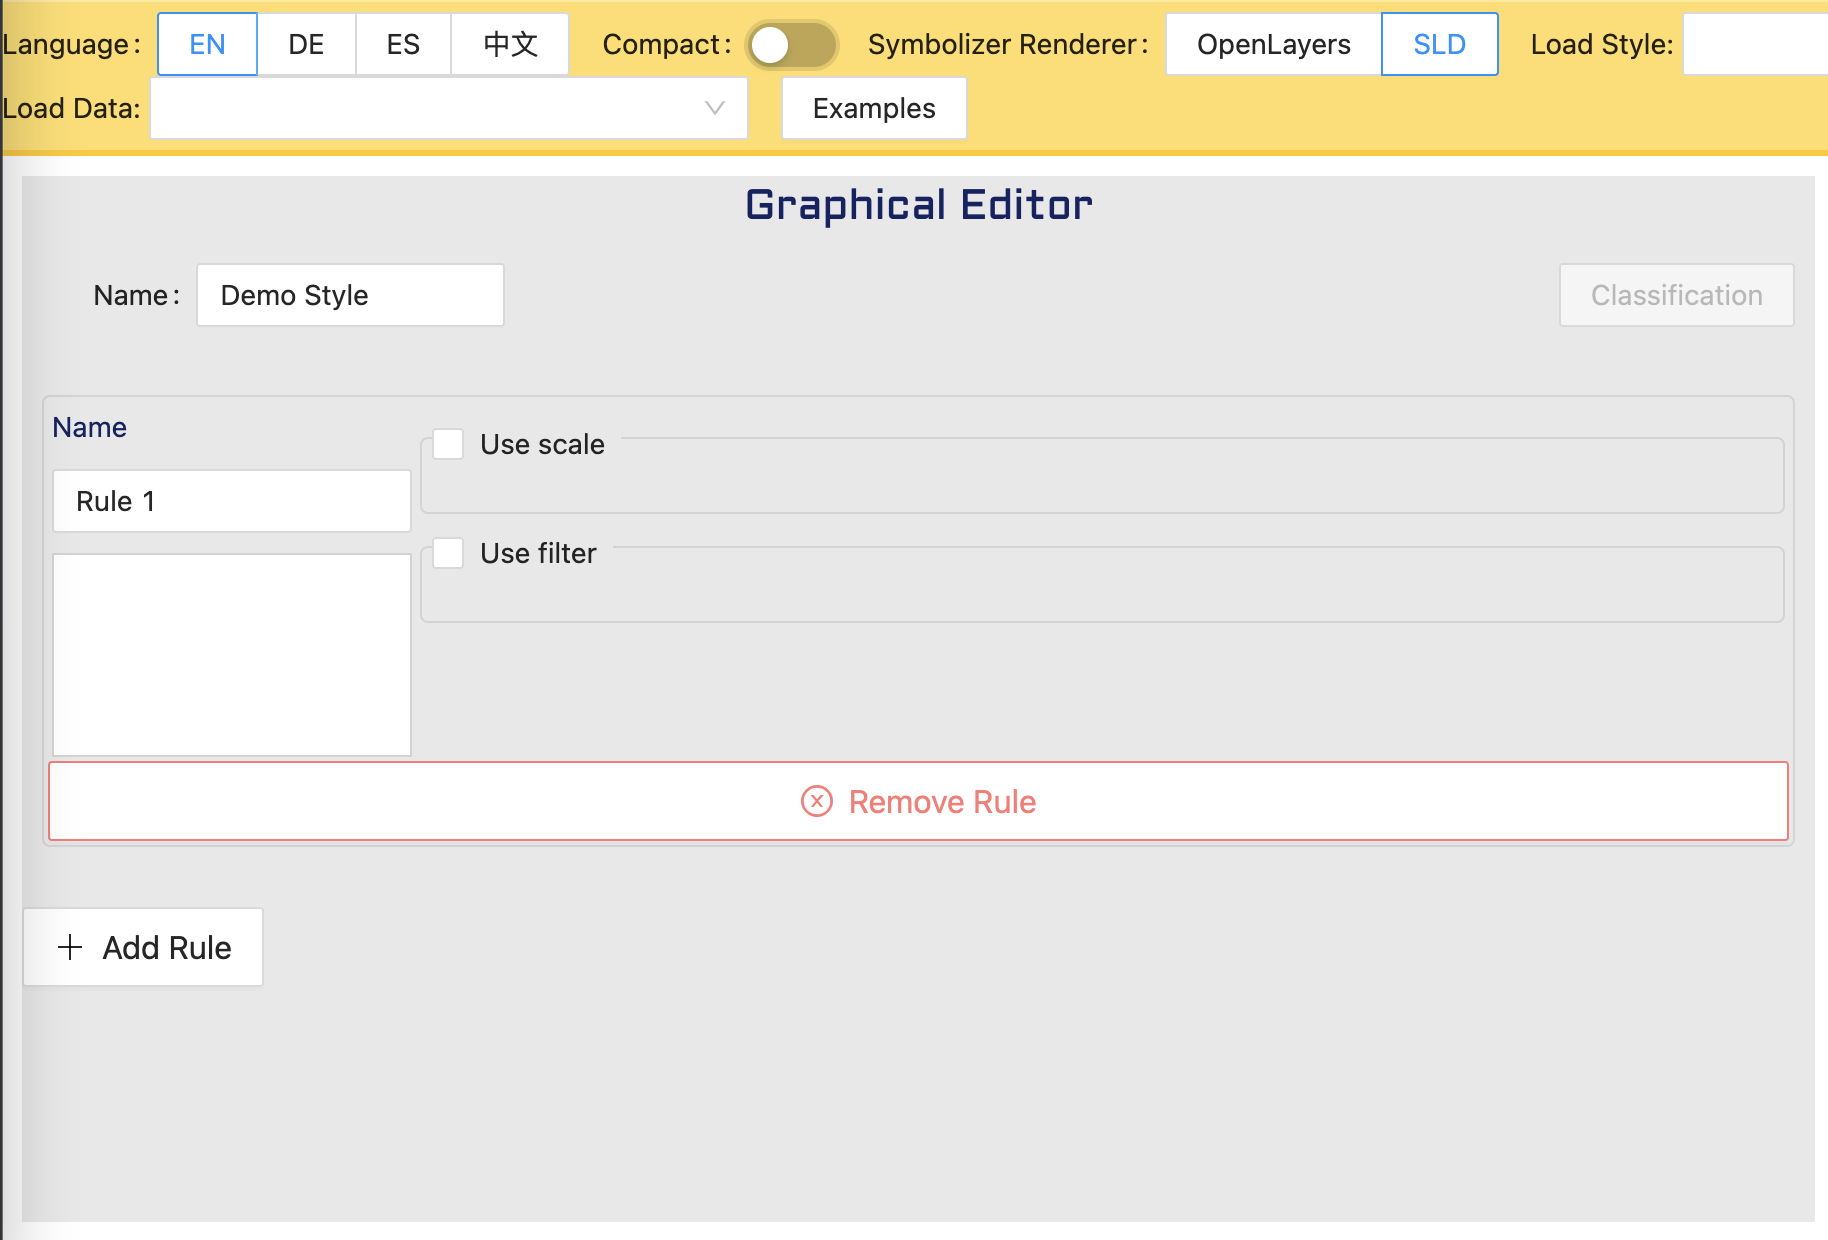Switch language to 中文
This screenshot has height=1240, width=1828.
coord(510,44)
